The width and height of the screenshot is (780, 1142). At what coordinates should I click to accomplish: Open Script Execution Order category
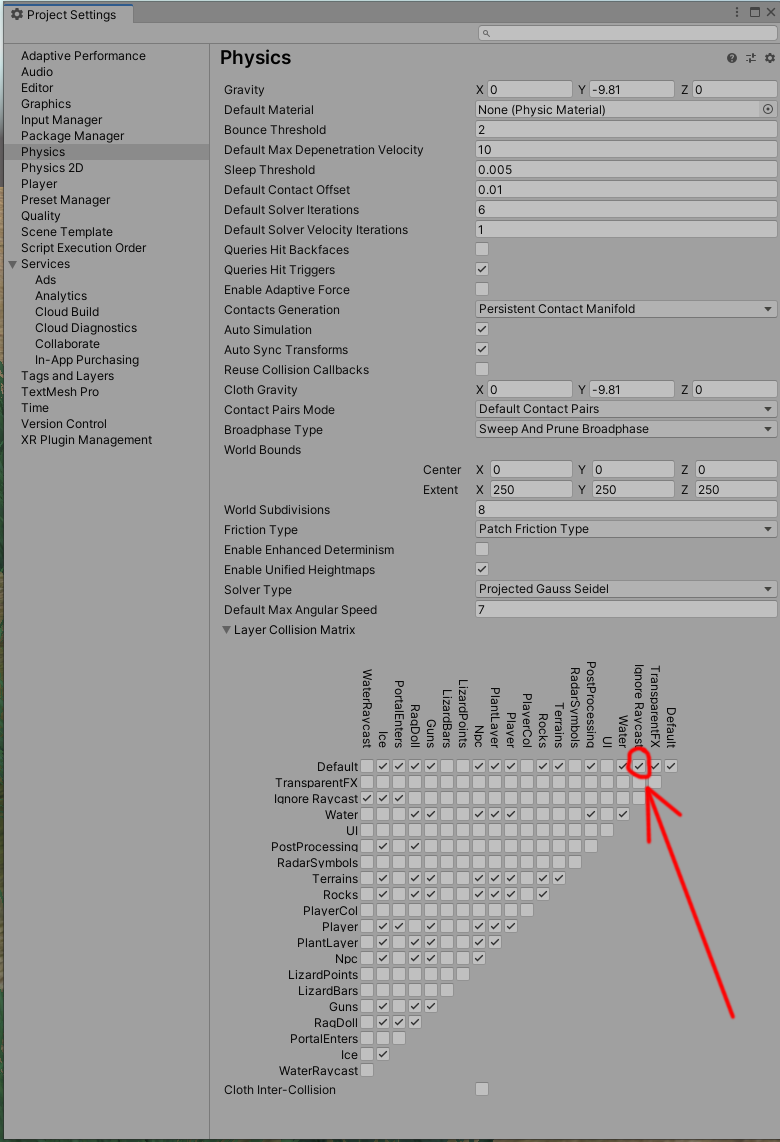84,248
